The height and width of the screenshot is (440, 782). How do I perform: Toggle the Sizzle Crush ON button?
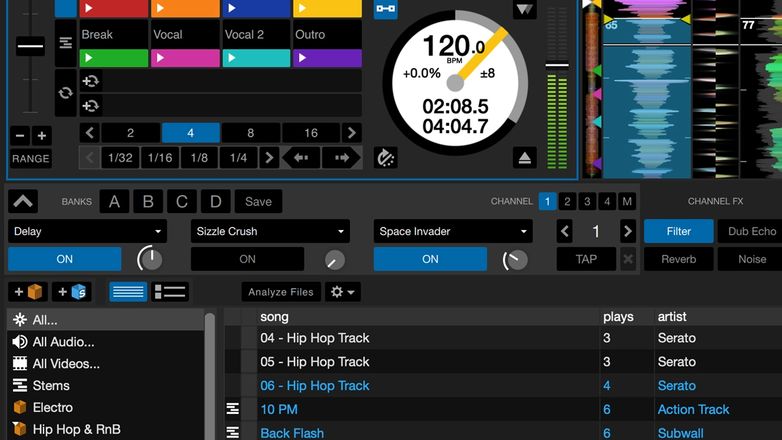pyautogui.click(x=247, y=259)
